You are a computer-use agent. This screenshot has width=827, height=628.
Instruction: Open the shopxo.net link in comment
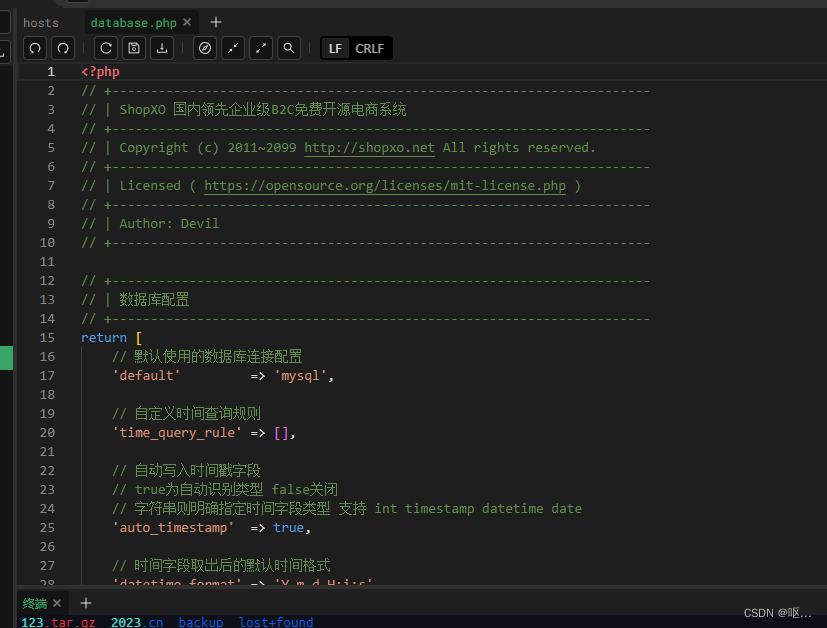point(369,147)
